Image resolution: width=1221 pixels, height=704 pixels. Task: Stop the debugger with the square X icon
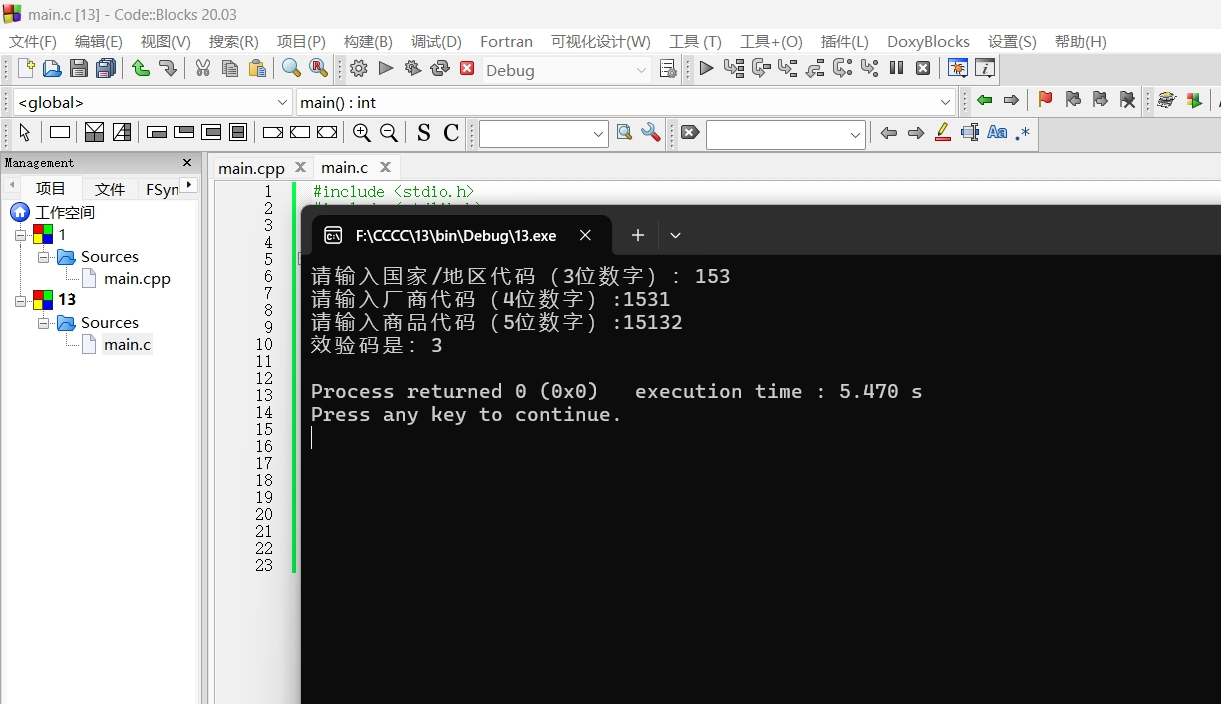923,68
